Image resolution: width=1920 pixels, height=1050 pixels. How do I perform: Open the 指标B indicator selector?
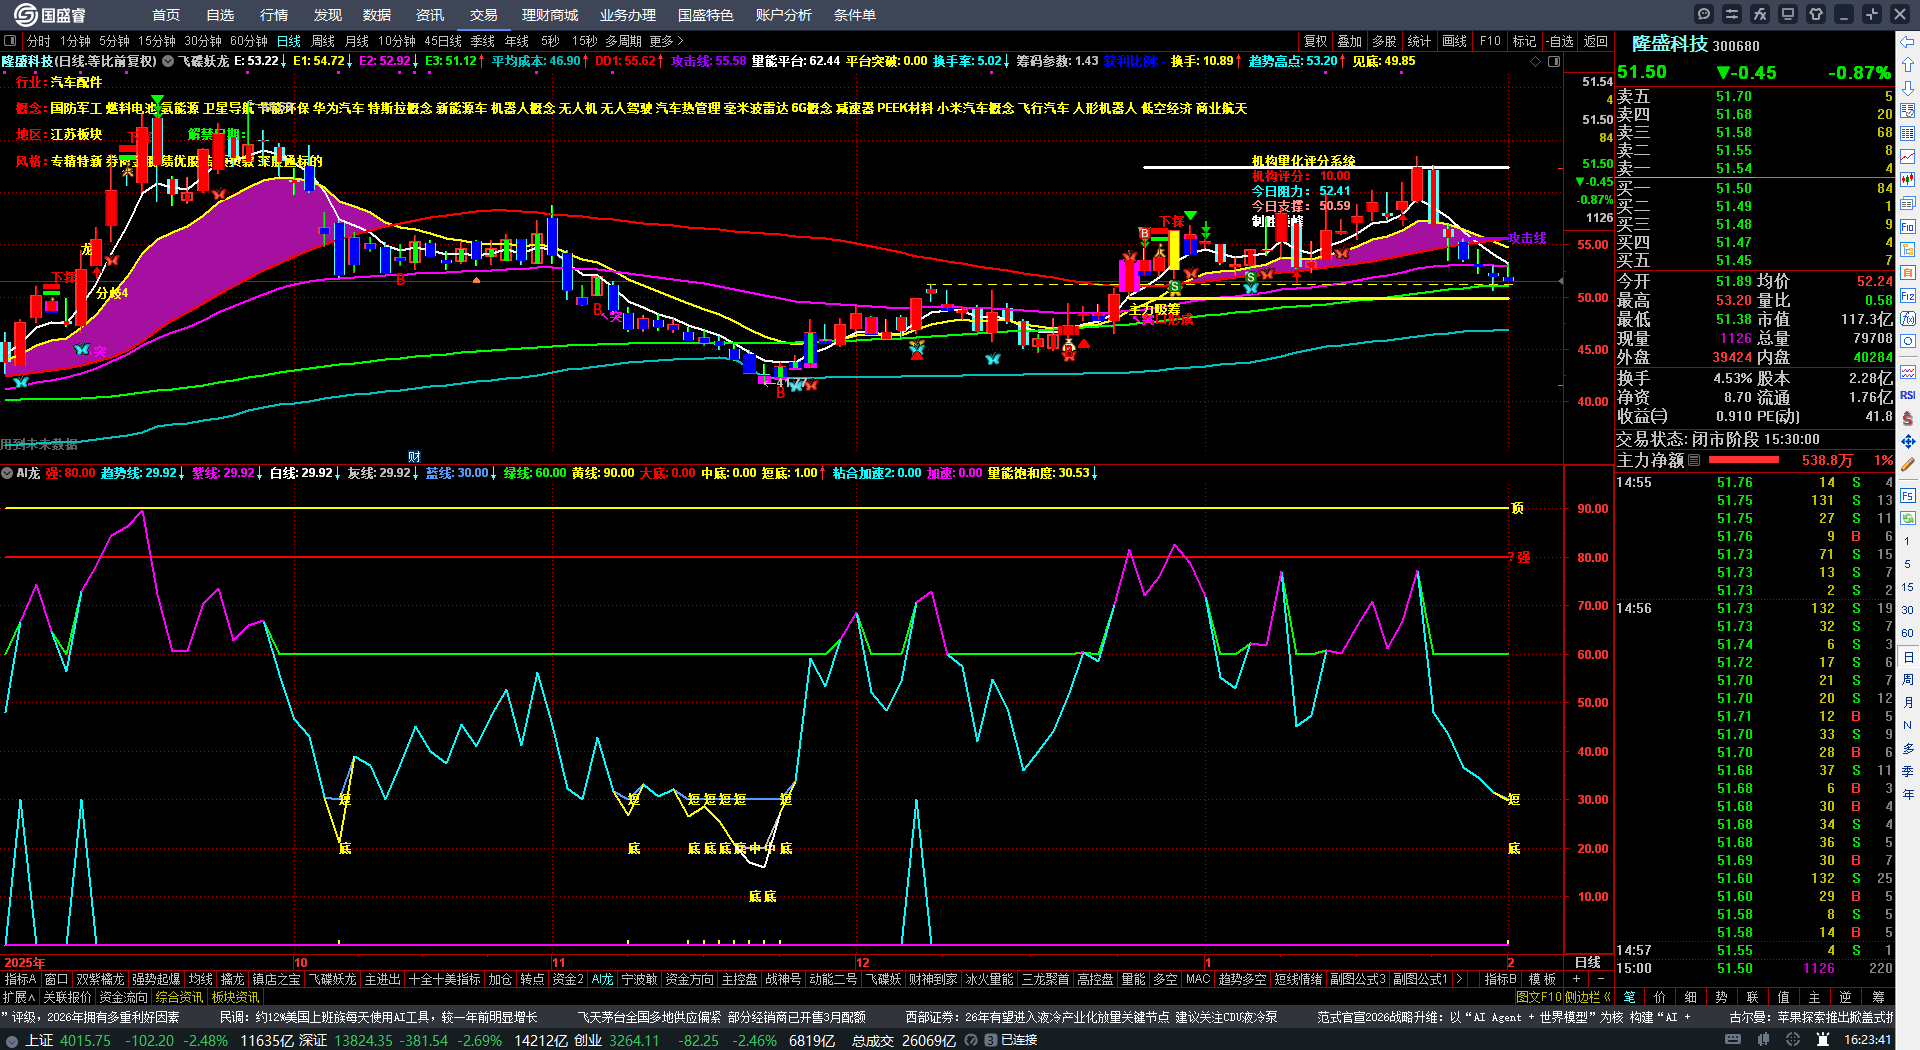[1500, 979]
